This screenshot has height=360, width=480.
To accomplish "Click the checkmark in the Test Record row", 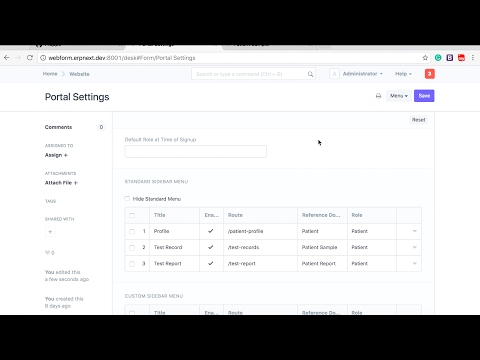I will click(x=211, y=247).
